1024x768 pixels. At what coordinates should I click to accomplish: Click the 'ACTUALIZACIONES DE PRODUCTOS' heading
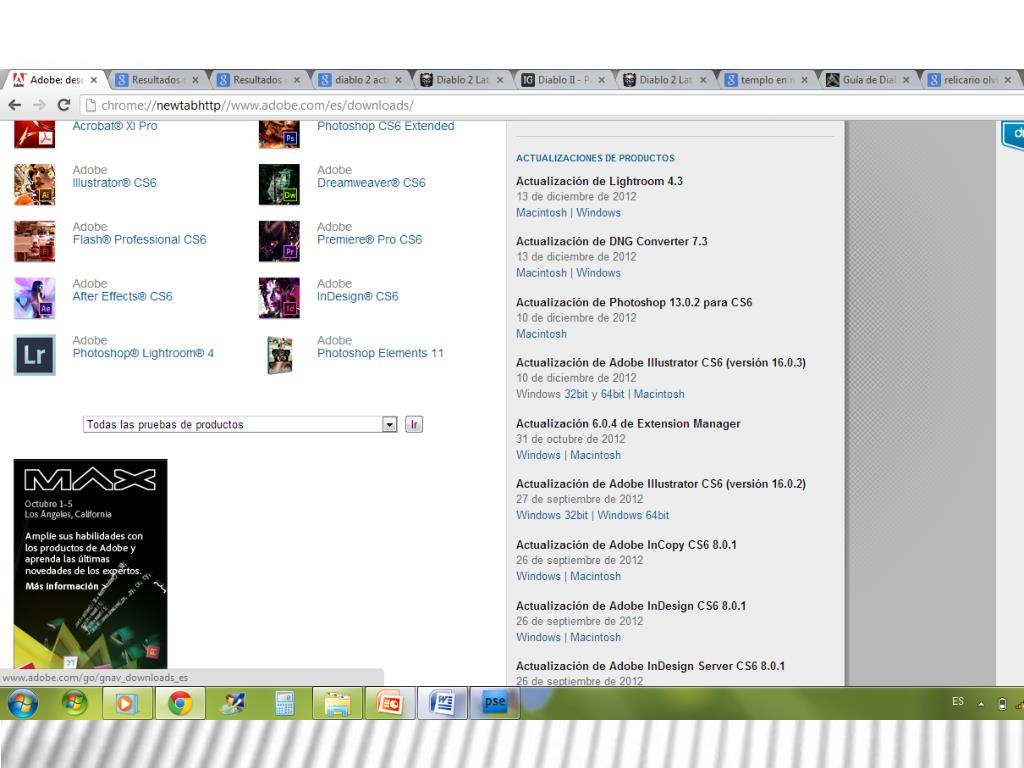pos(595,158)
